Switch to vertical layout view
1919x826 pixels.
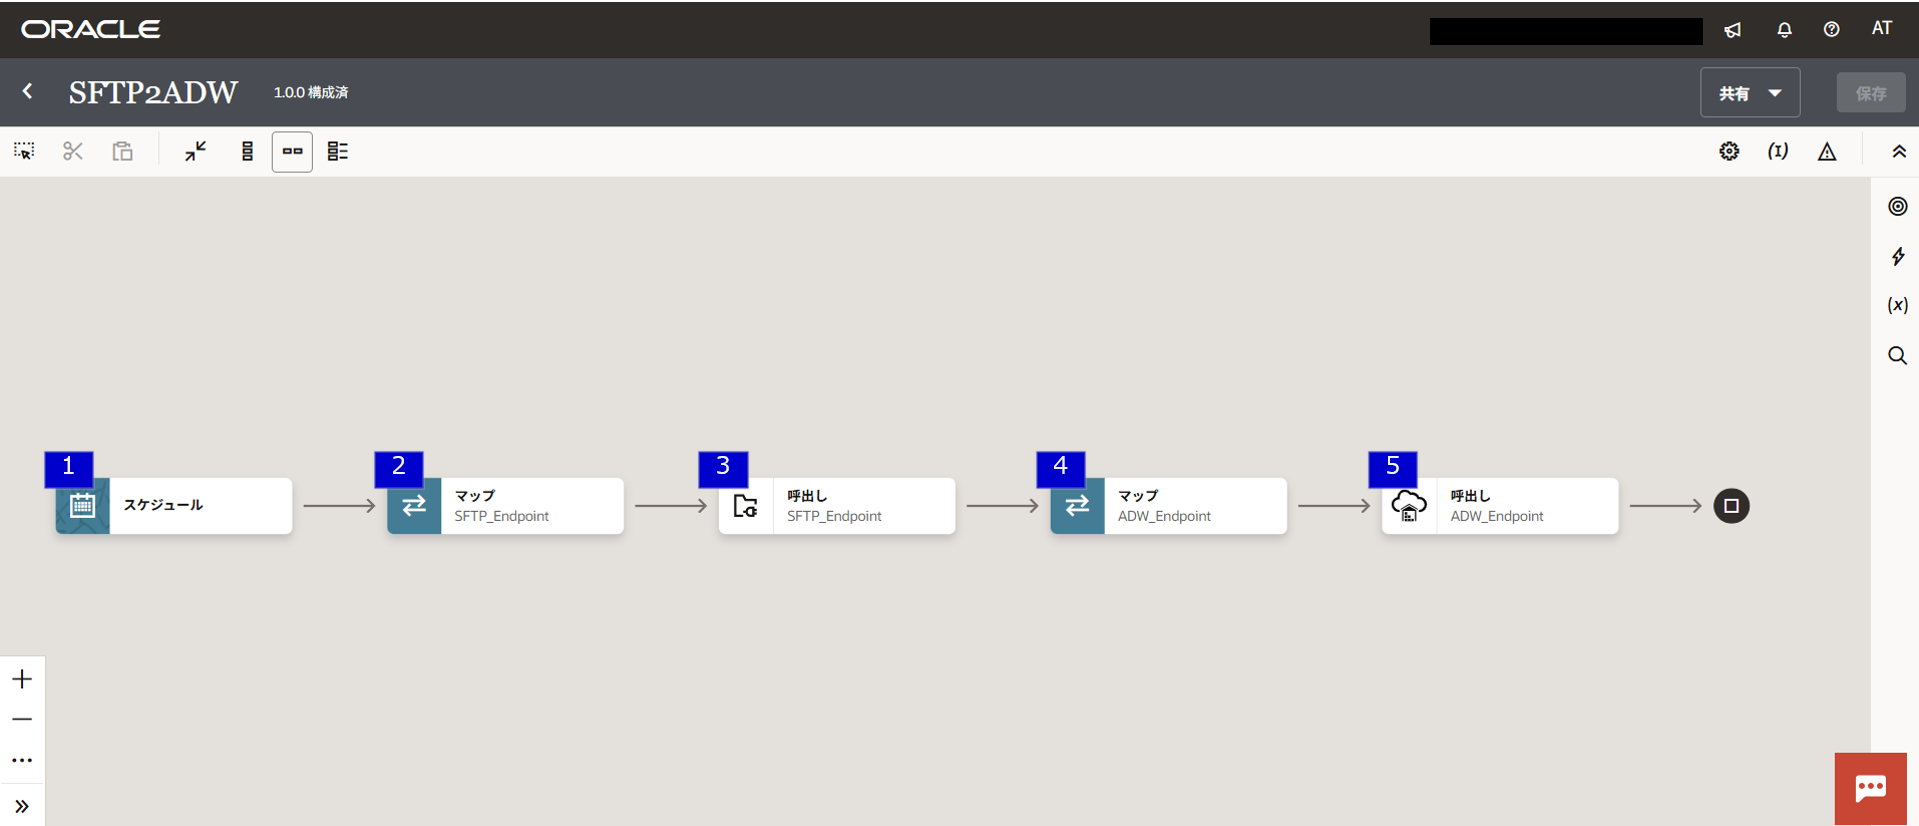(247, 151)
